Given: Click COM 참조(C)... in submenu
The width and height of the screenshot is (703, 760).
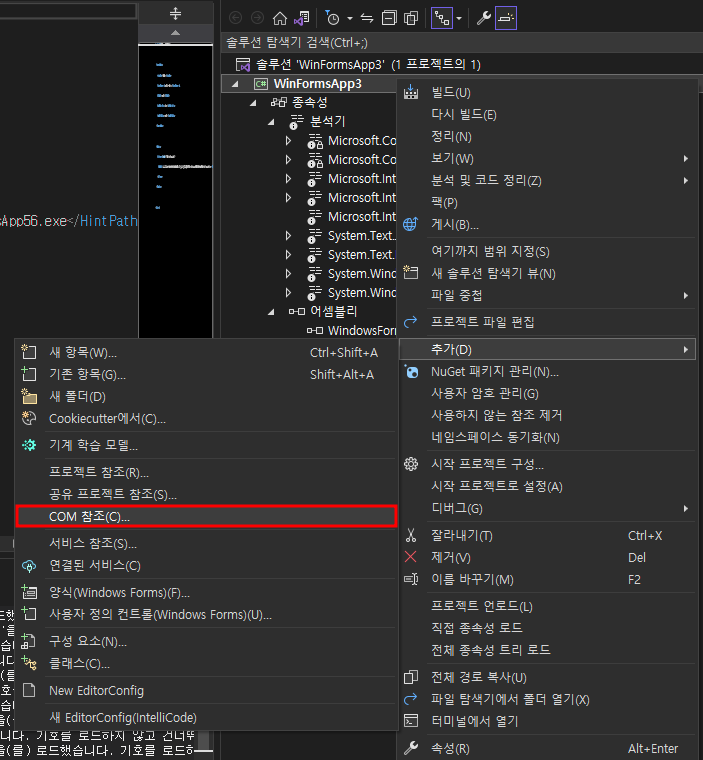Looking at the screenshot, I should point(206,517).
